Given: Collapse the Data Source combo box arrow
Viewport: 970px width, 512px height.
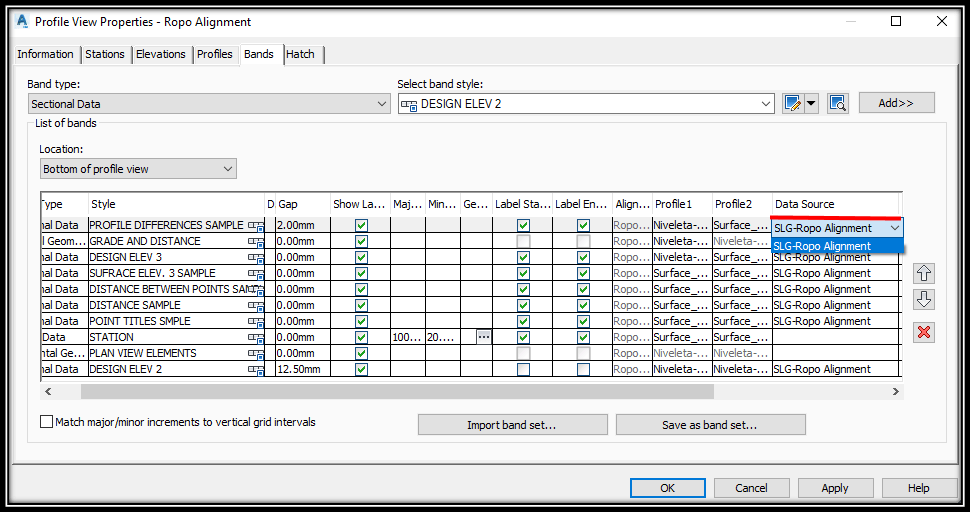Looking at the screenshot, I should coord(895,228).
